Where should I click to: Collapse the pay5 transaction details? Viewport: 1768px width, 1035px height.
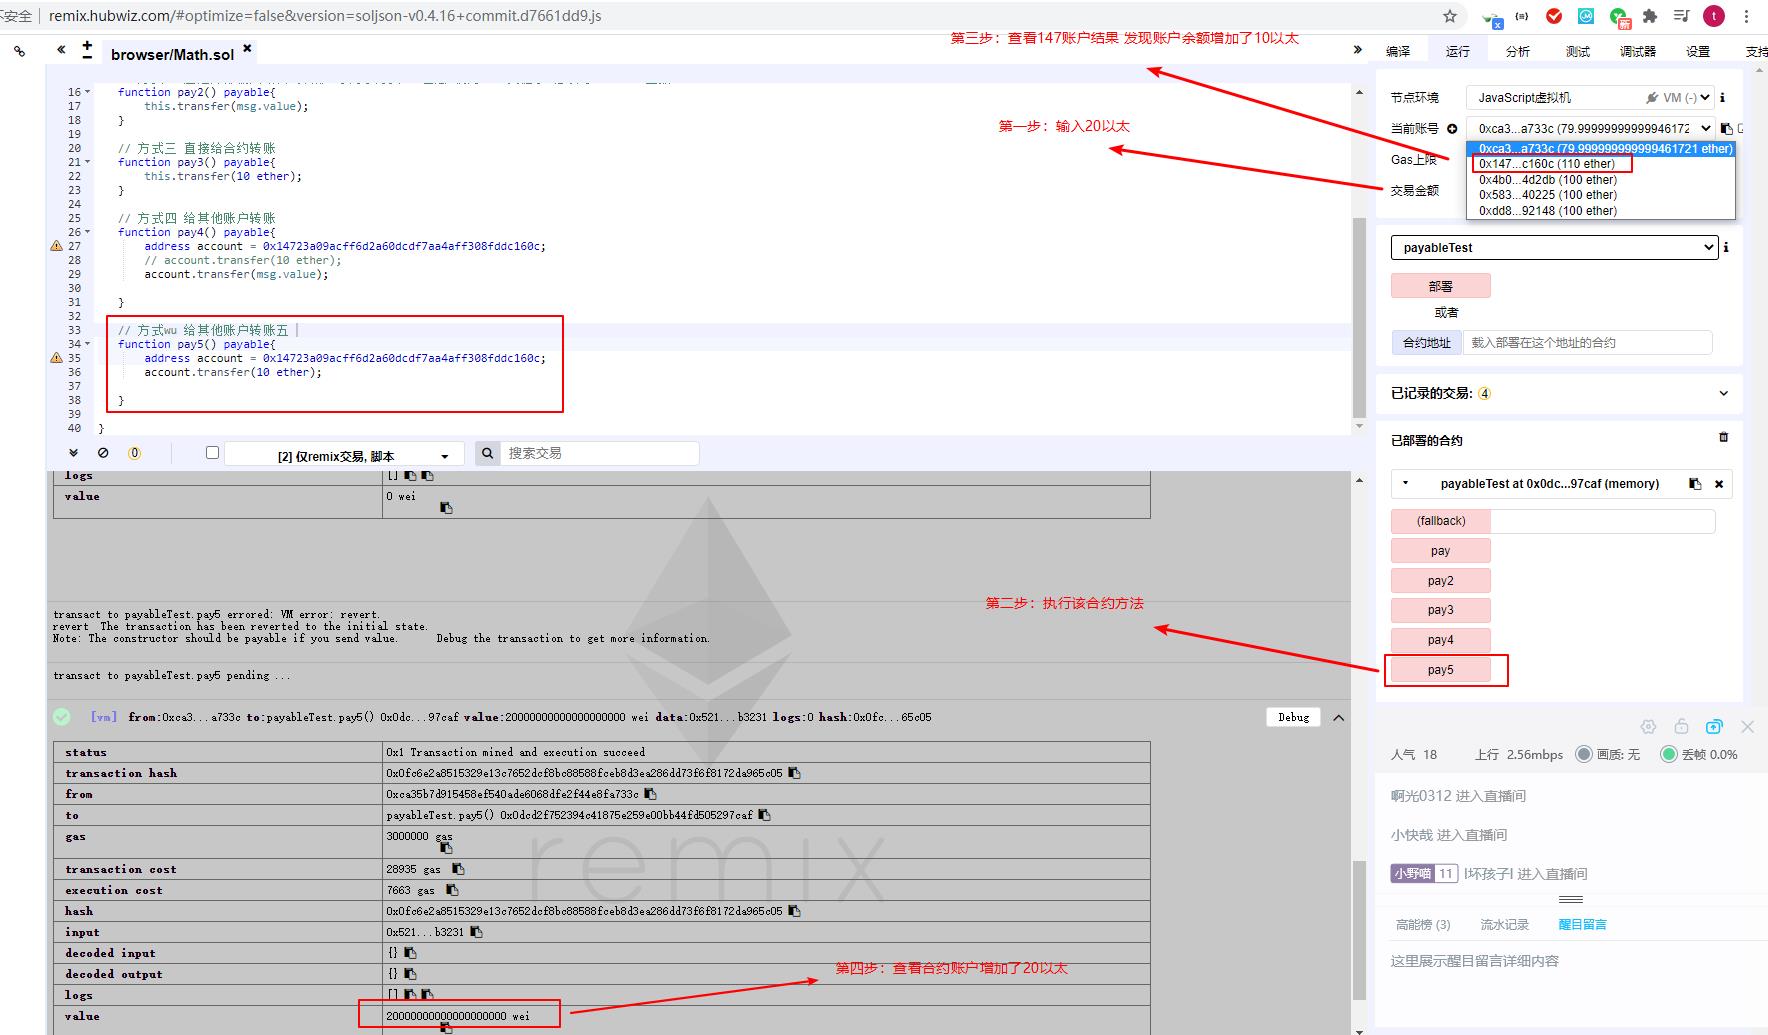(x=1339, y=718)
